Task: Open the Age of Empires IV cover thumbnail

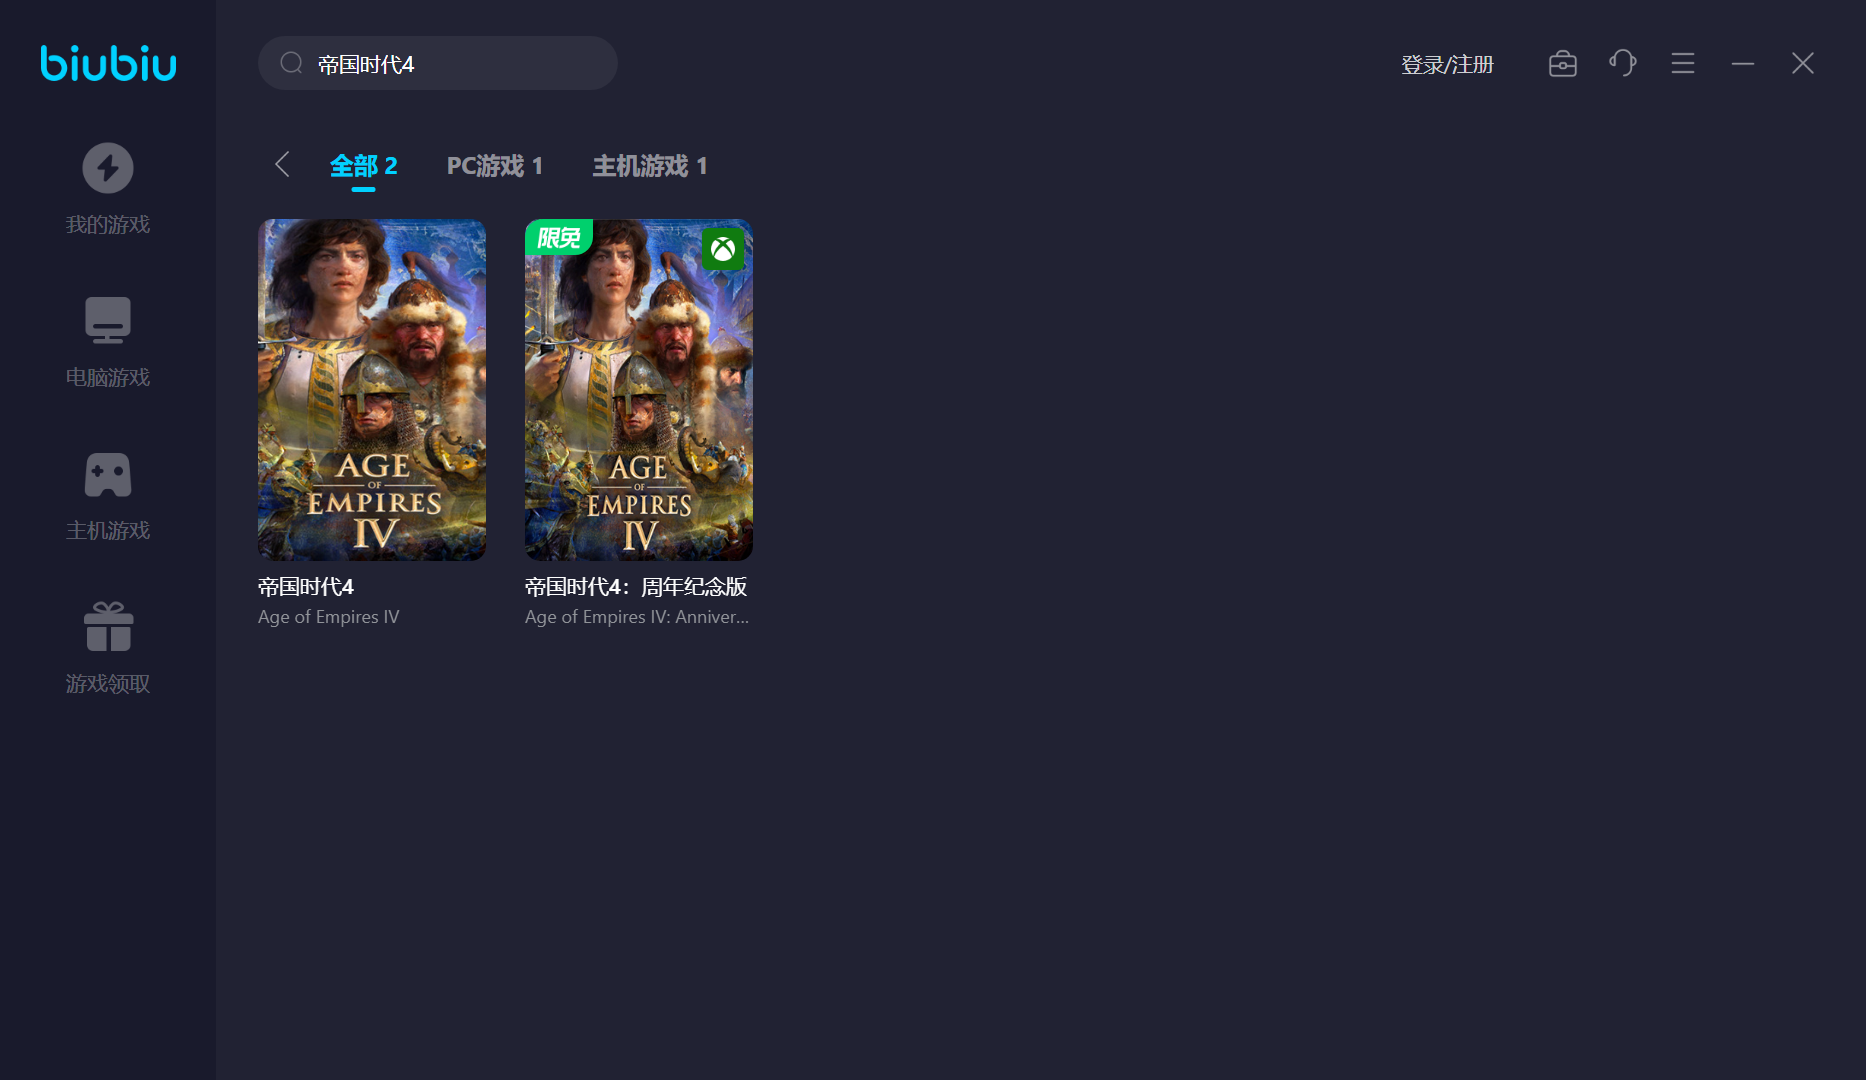Action: (x=372, y=390)
